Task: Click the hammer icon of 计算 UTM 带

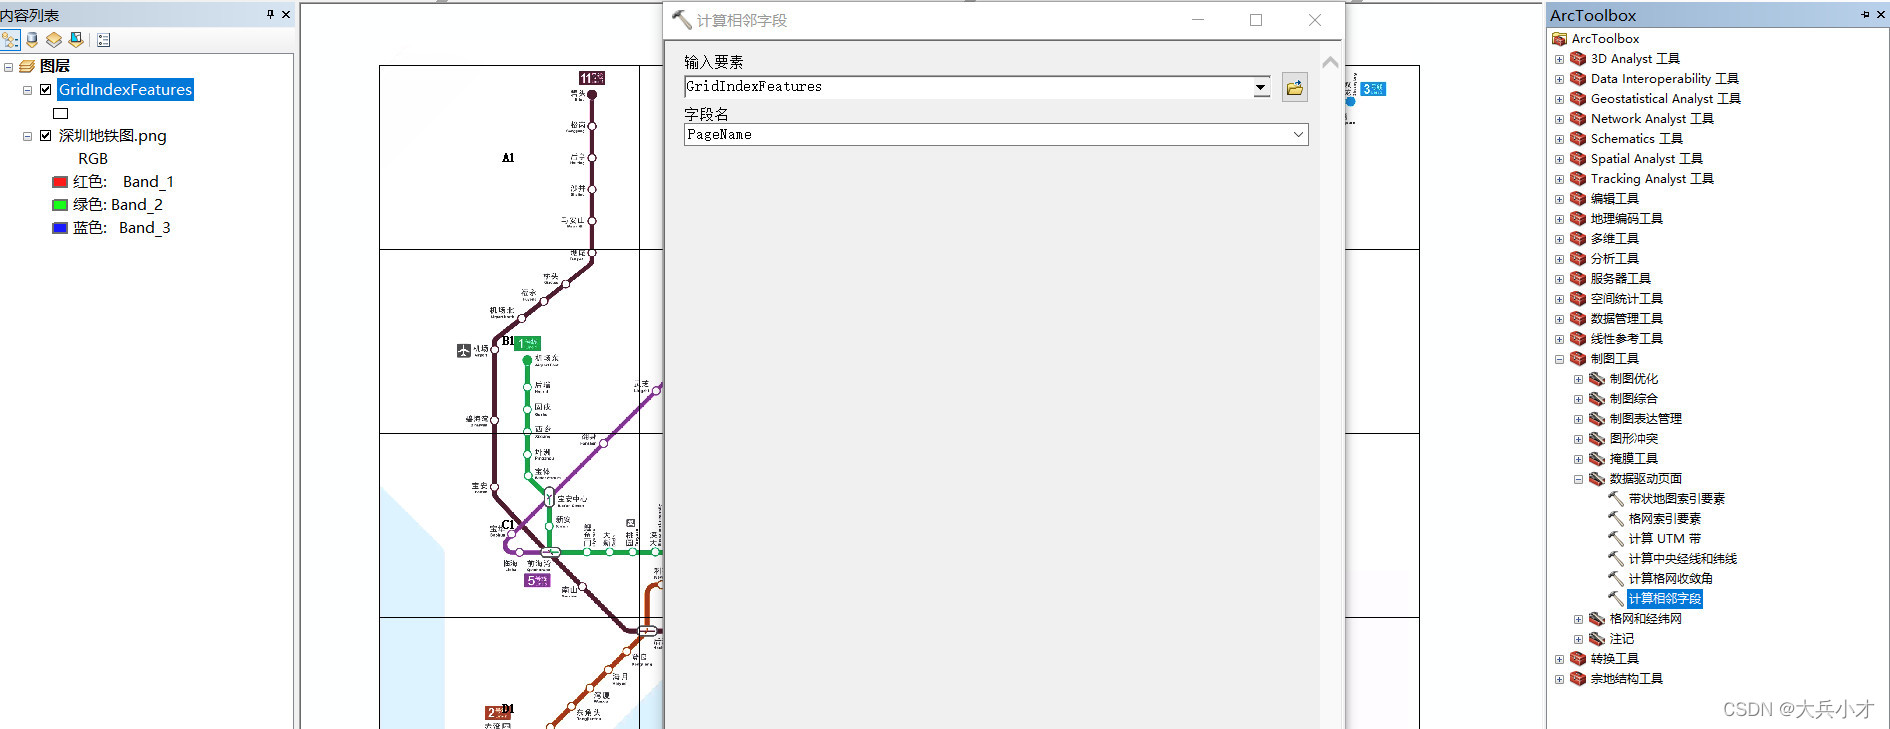Action: coord(1616,539)
